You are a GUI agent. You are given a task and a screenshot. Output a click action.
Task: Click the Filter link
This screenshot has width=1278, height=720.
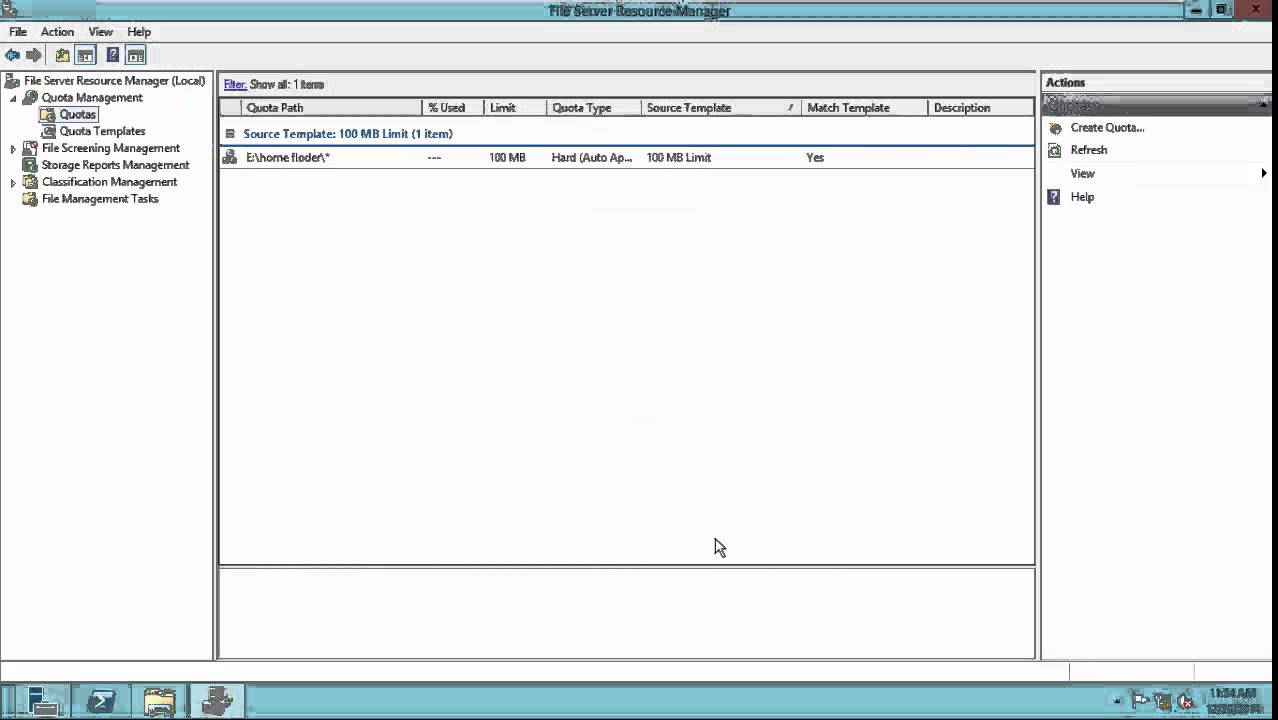[x=234, y=85]
